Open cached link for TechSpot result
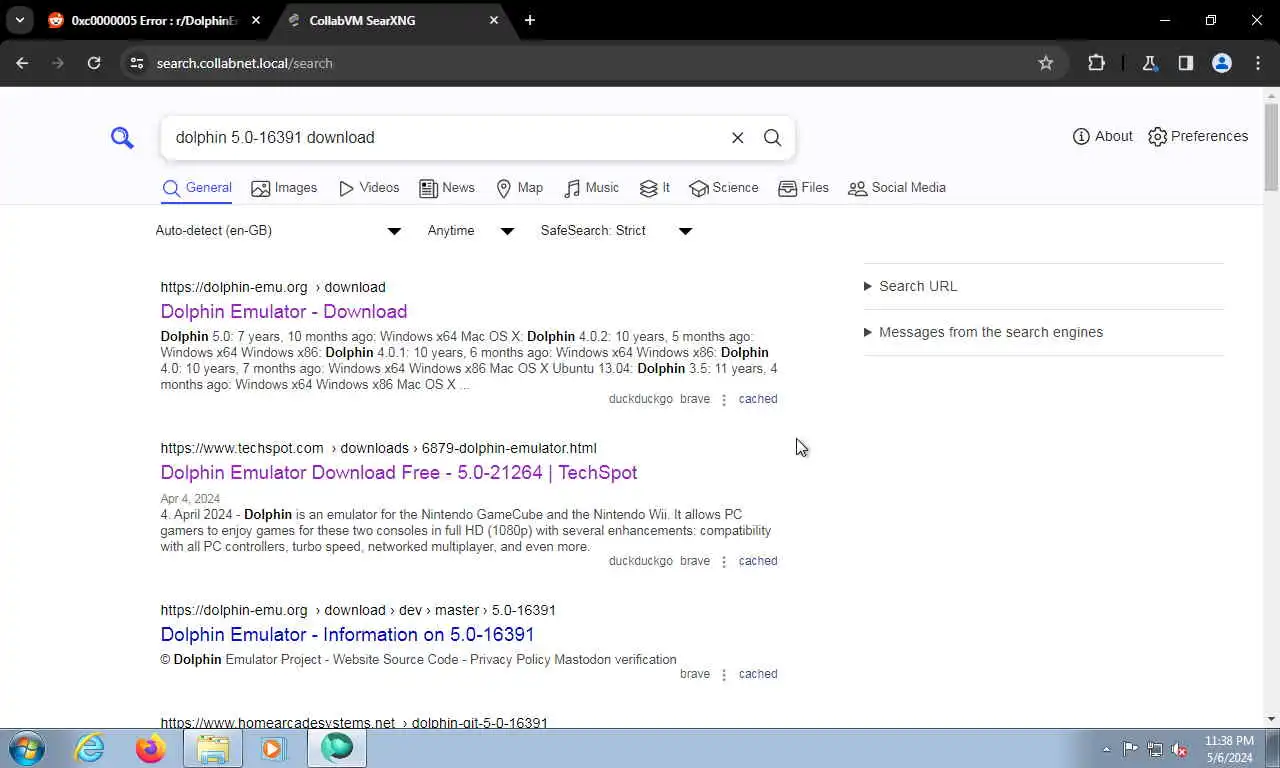 pos(758,561)
